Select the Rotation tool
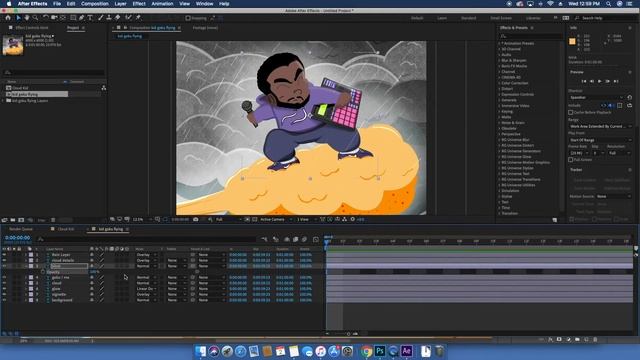 click(46, 18)
